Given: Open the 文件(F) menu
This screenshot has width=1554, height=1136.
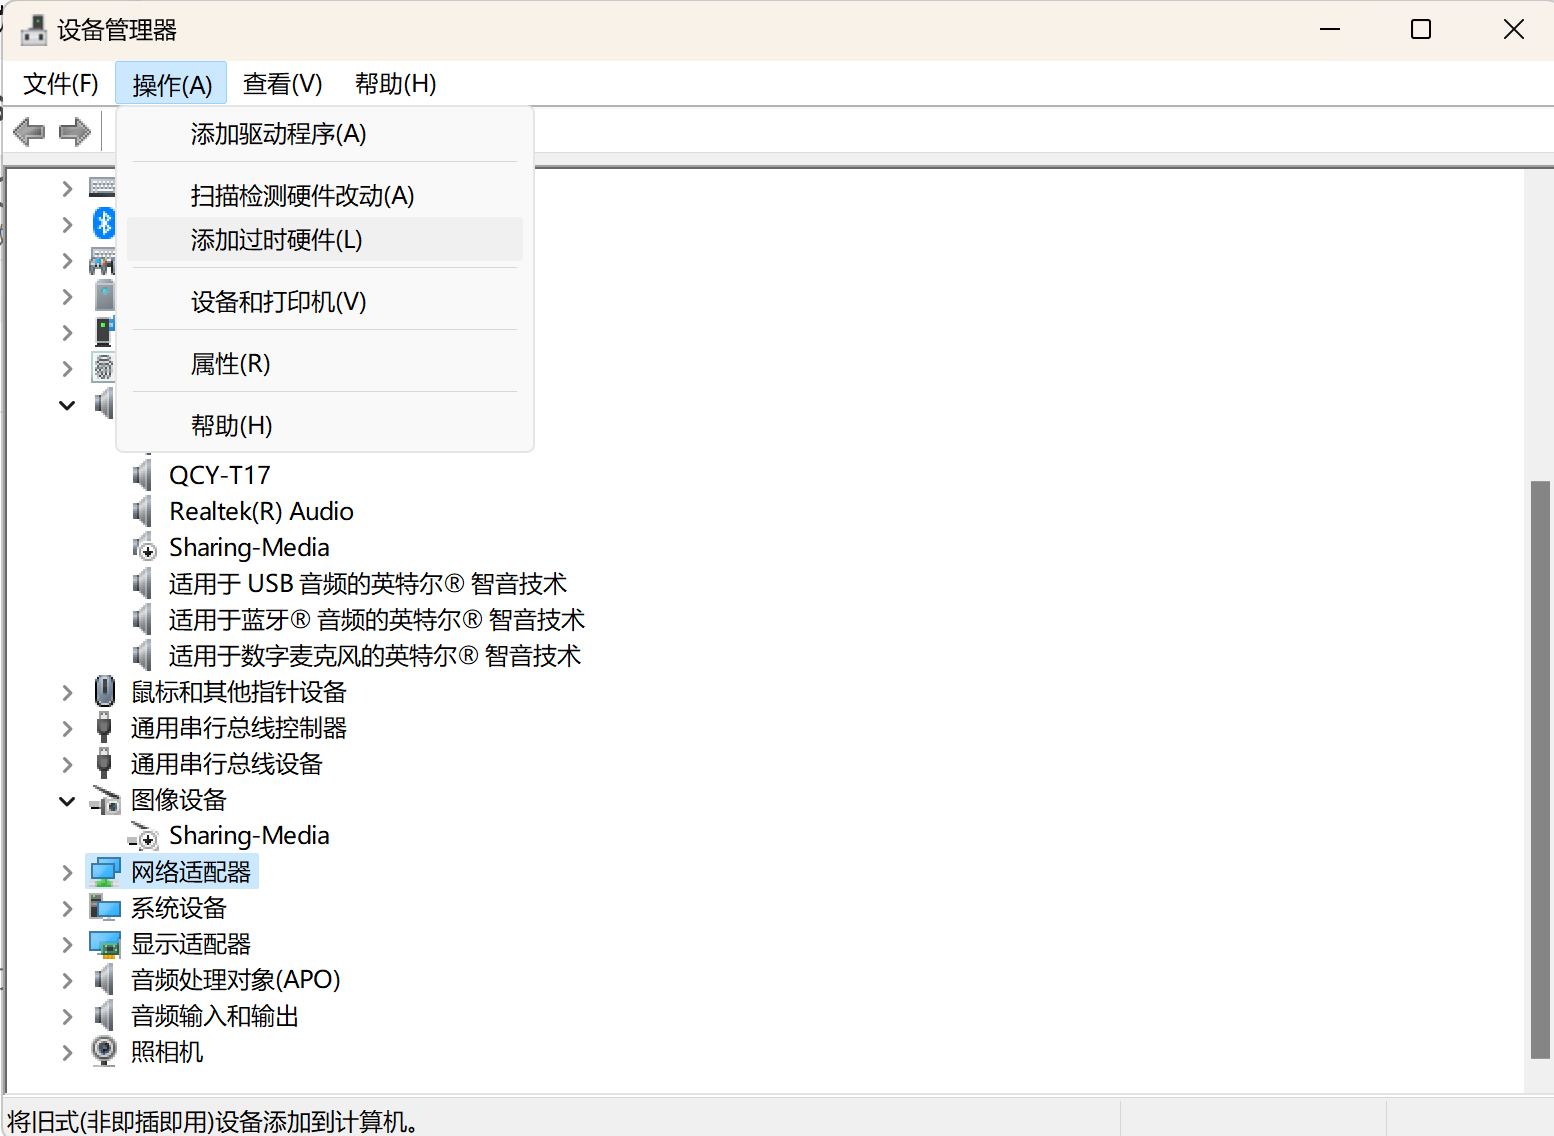Looking at the screenshot, I should 60,84.
